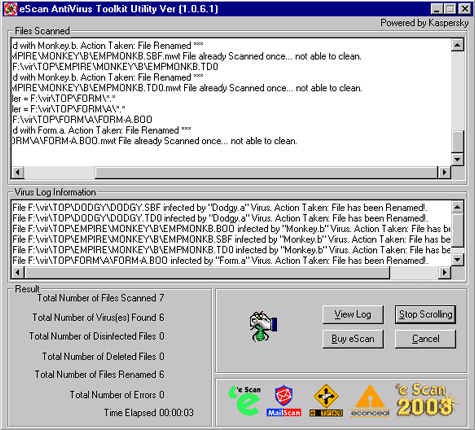This screenshot has height=430, width=475.
Task: Click the Virus Log horizontal scrollbar thumb
Action: (x=206, y=272)
